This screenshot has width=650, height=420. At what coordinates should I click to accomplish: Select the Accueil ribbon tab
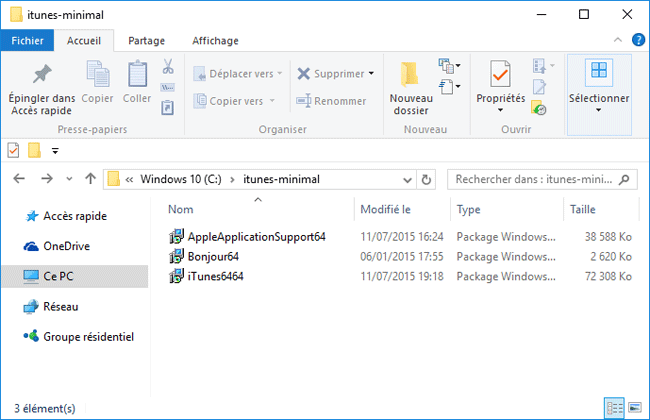click(84, 40)
